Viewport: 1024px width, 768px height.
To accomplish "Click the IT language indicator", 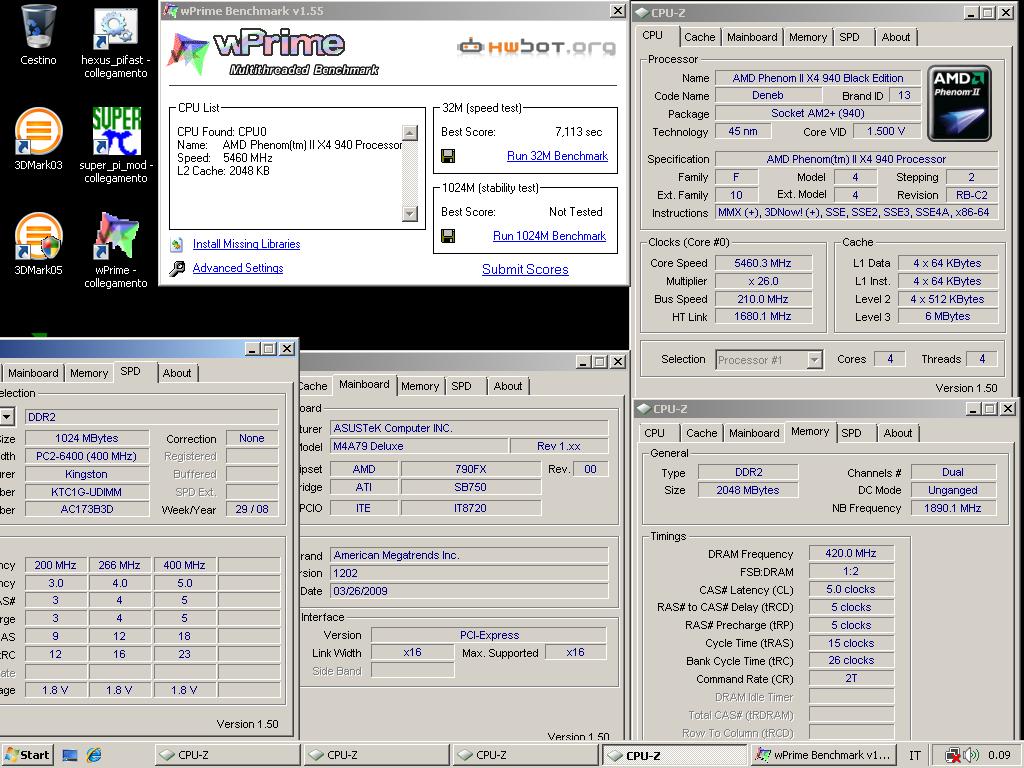I will (915, 756).
